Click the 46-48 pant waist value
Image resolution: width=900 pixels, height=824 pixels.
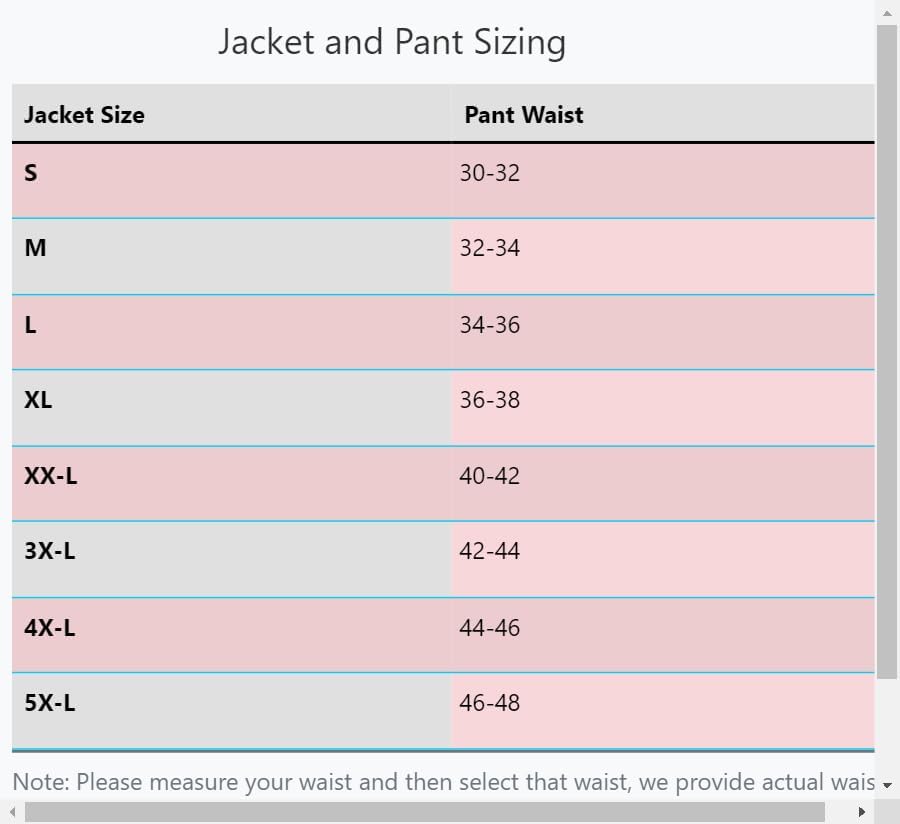(490, 702)
